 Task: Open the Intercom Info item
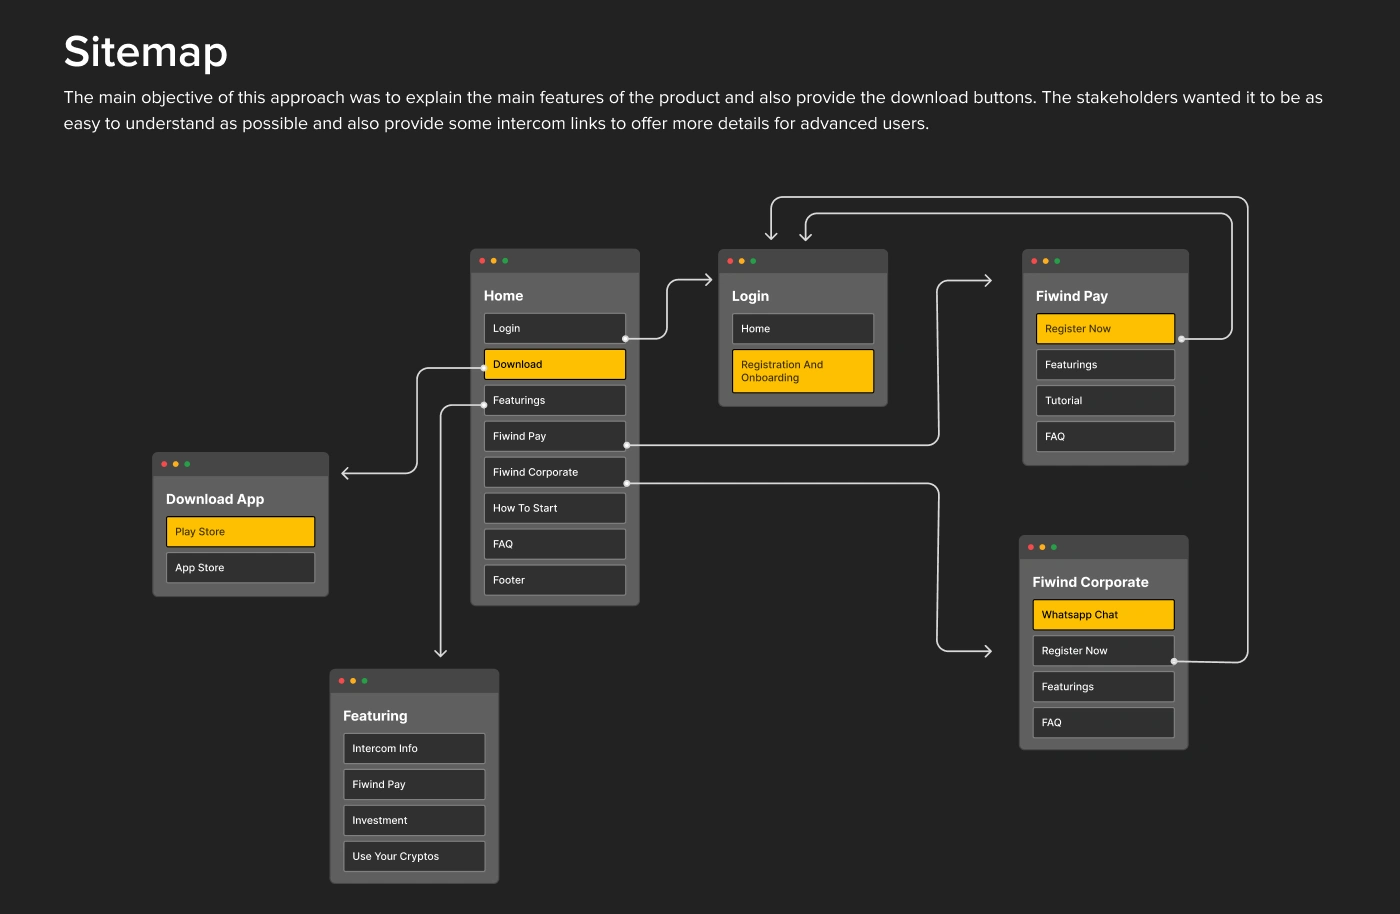[x=414, y=748]
